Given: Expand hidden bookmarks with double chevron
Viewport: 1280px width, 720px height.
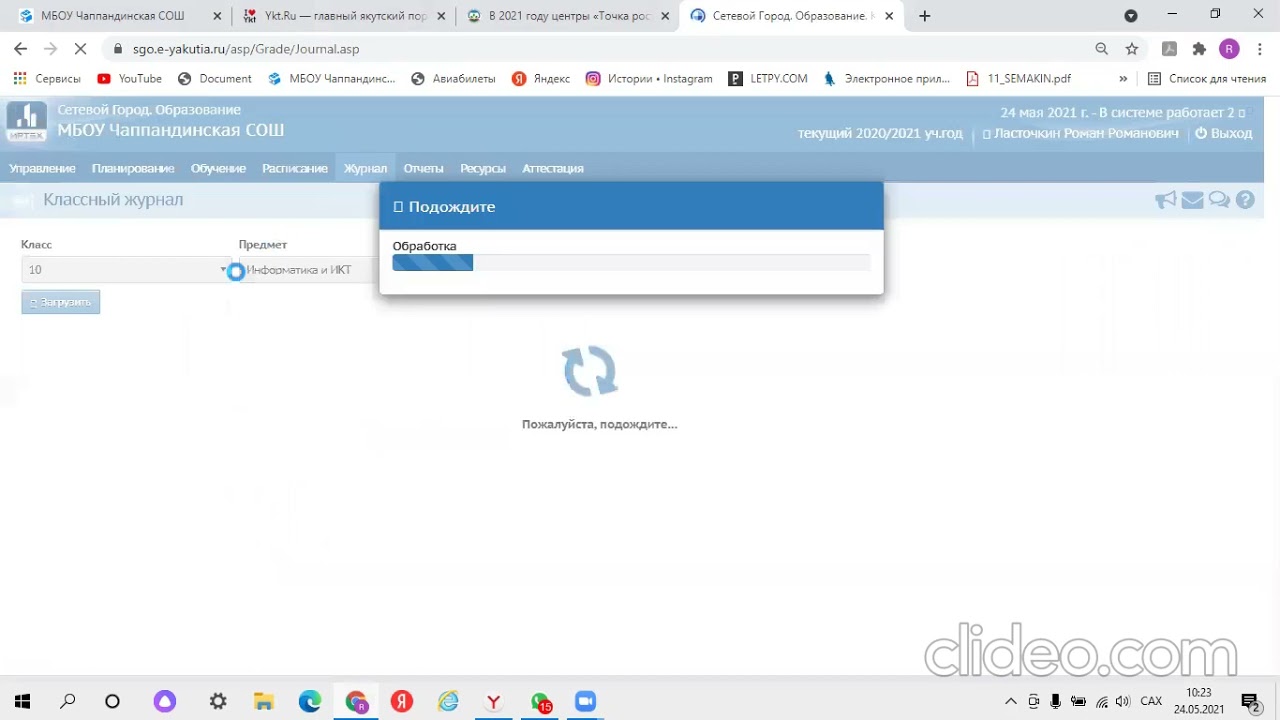Looking at the screenshot, I should [x=1123, y=78].
